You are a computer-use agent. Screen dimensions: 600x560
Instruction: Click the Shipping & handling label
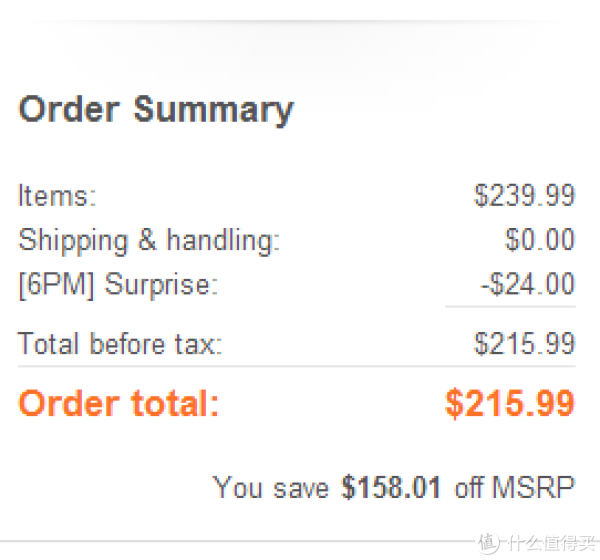pyautogui.click(x=149, y=241)
